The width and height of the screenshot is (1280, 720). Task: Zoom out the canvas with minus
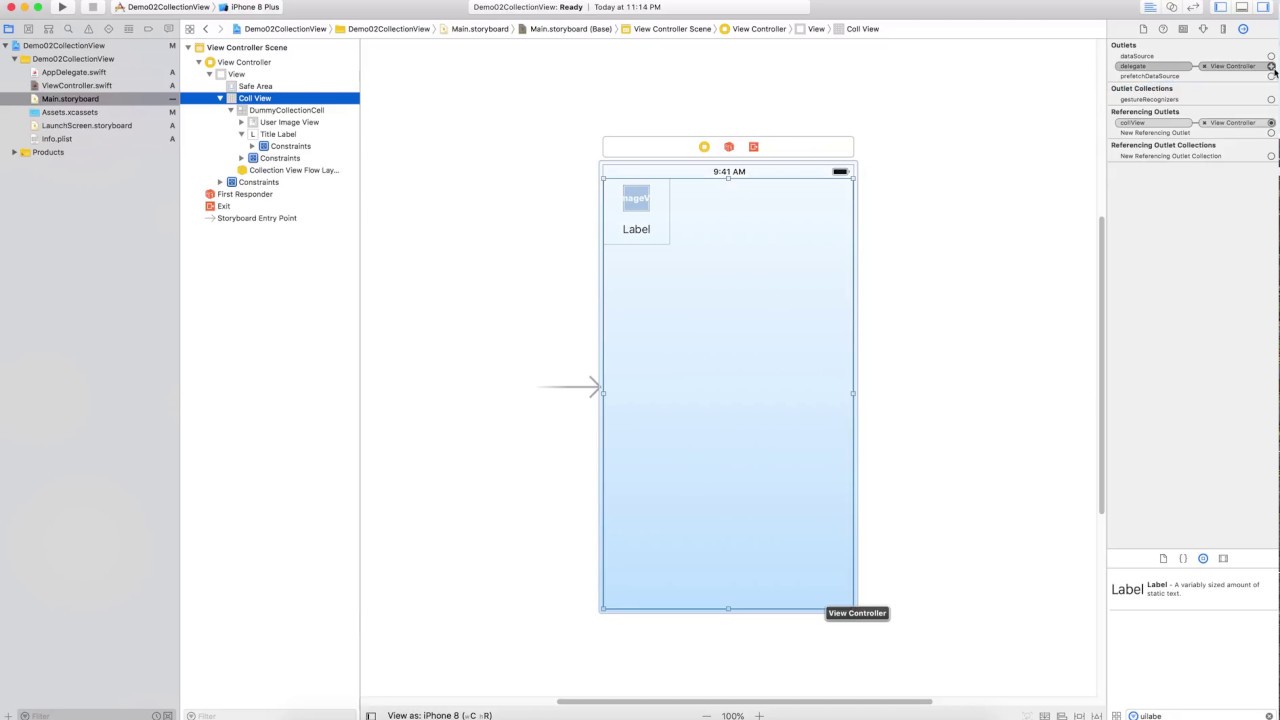(707, 715)
